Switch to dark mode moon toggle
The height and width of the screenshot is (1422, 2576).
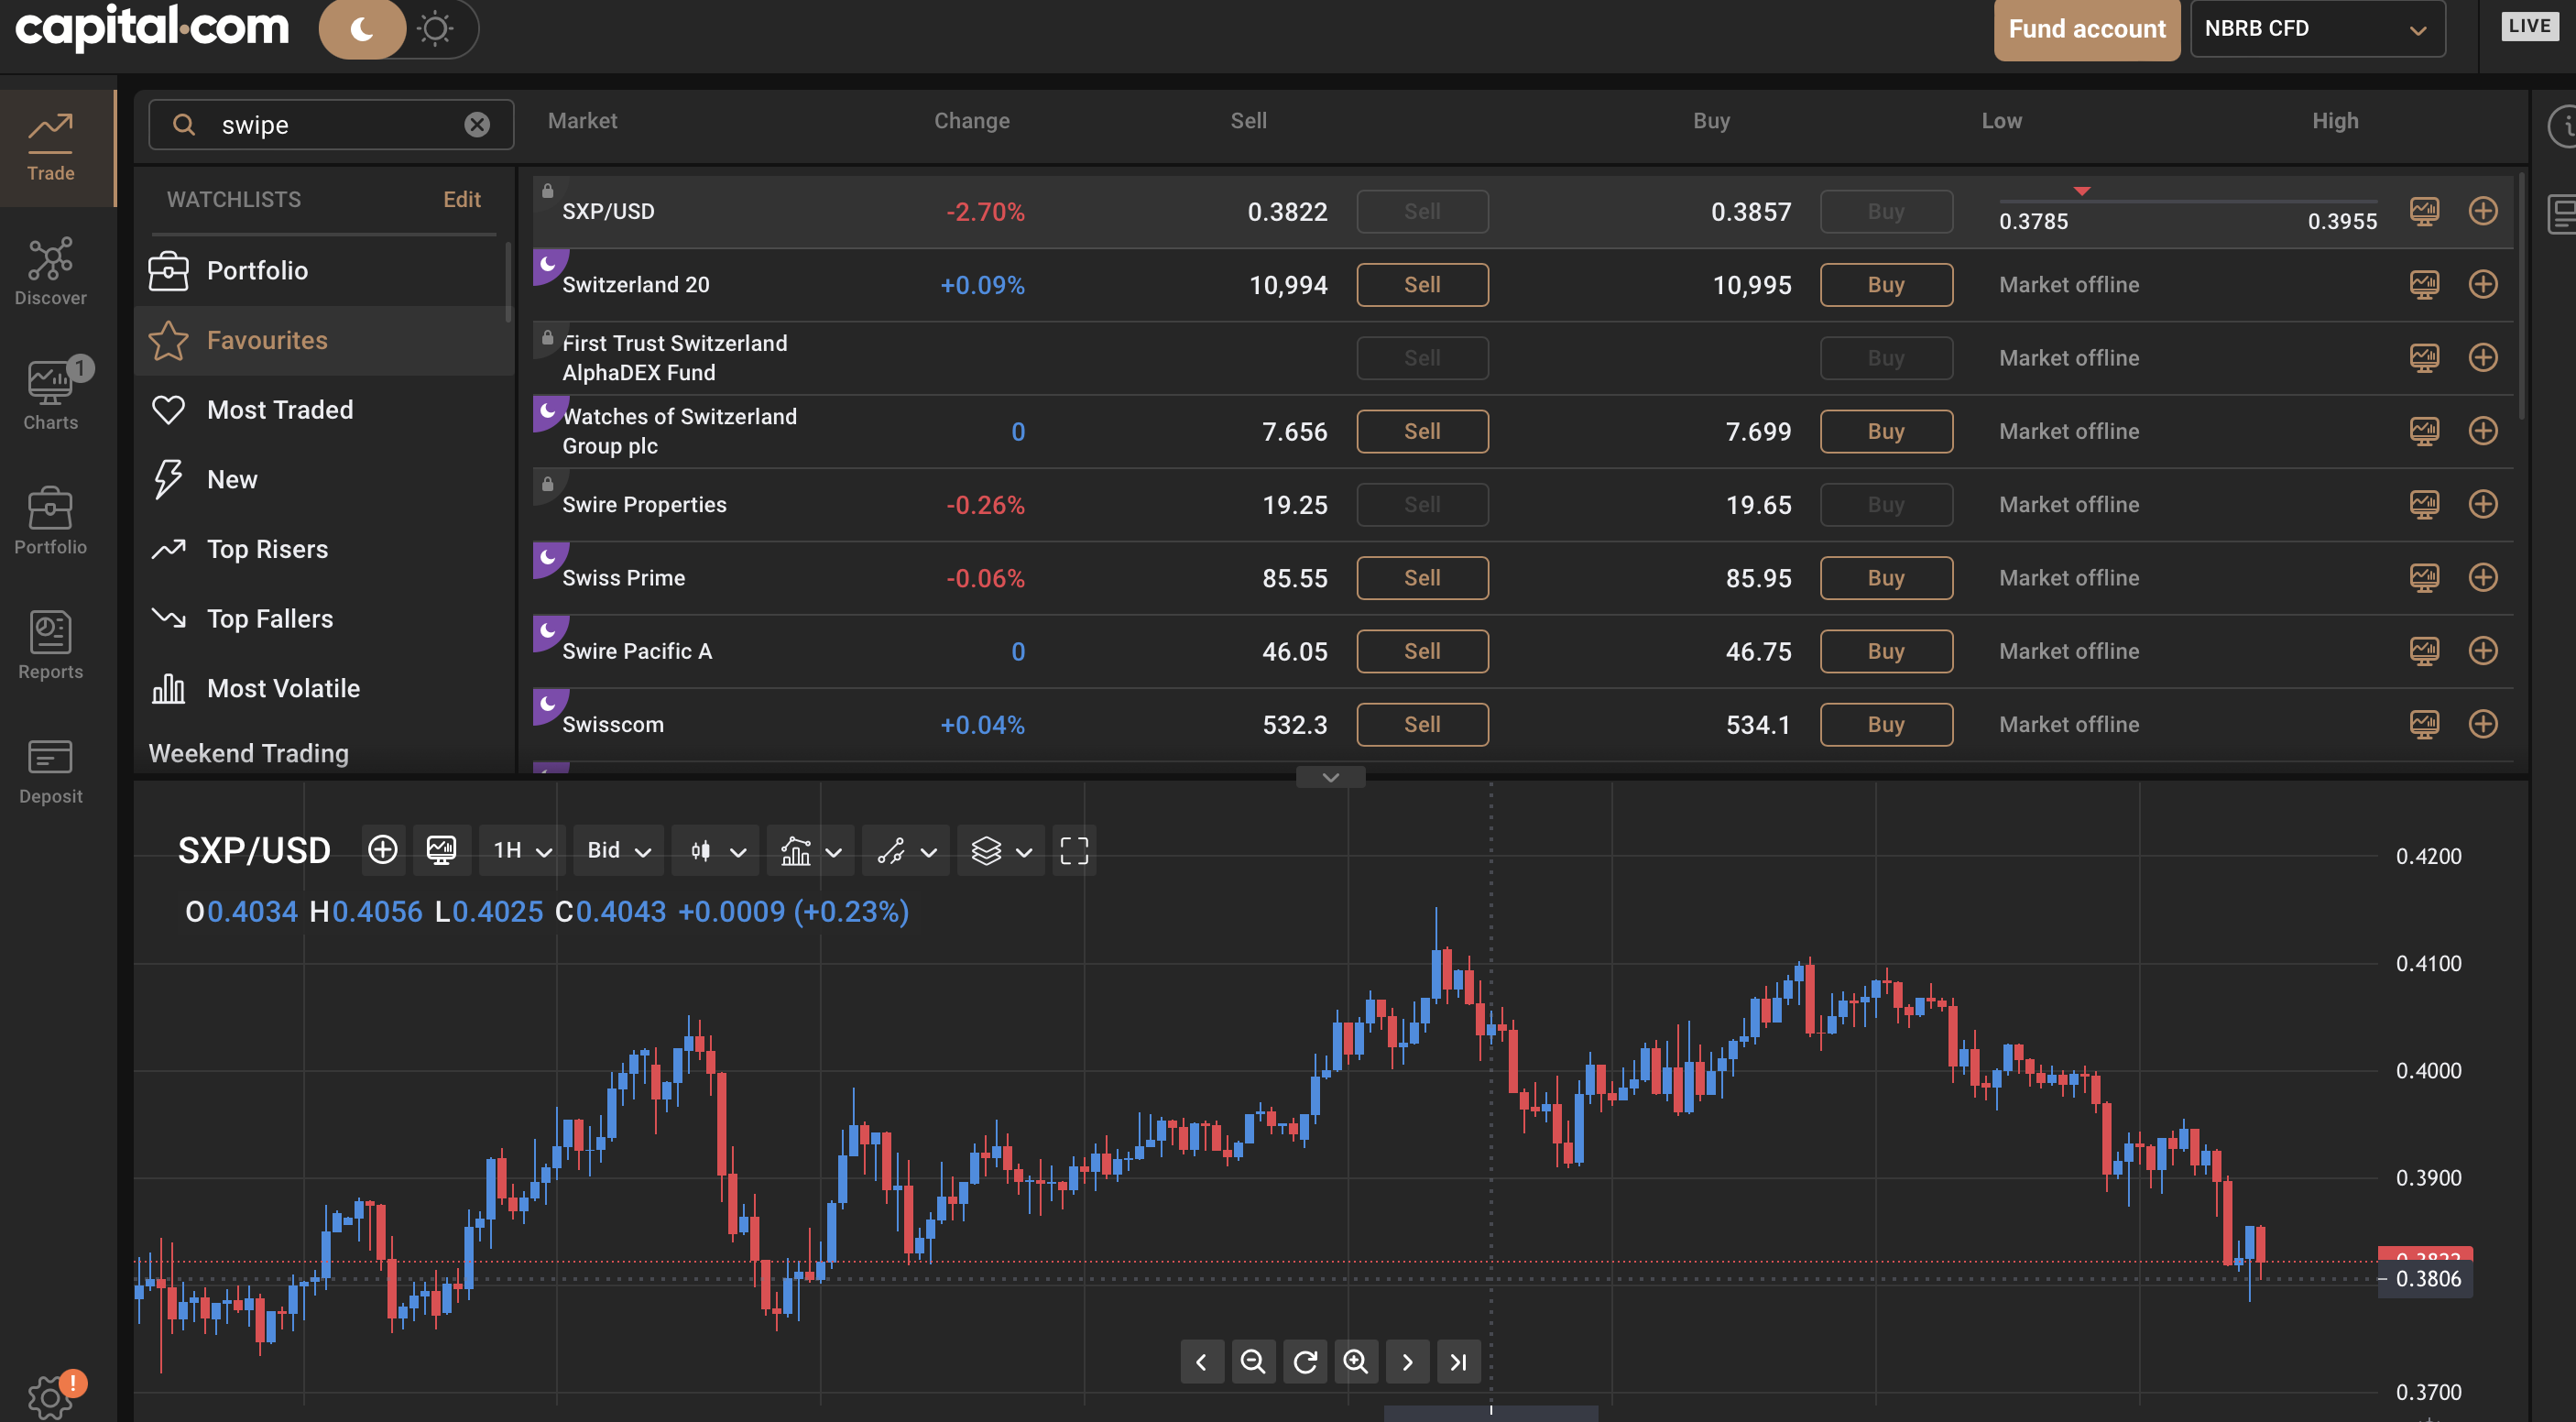click(x=362, y=29)
